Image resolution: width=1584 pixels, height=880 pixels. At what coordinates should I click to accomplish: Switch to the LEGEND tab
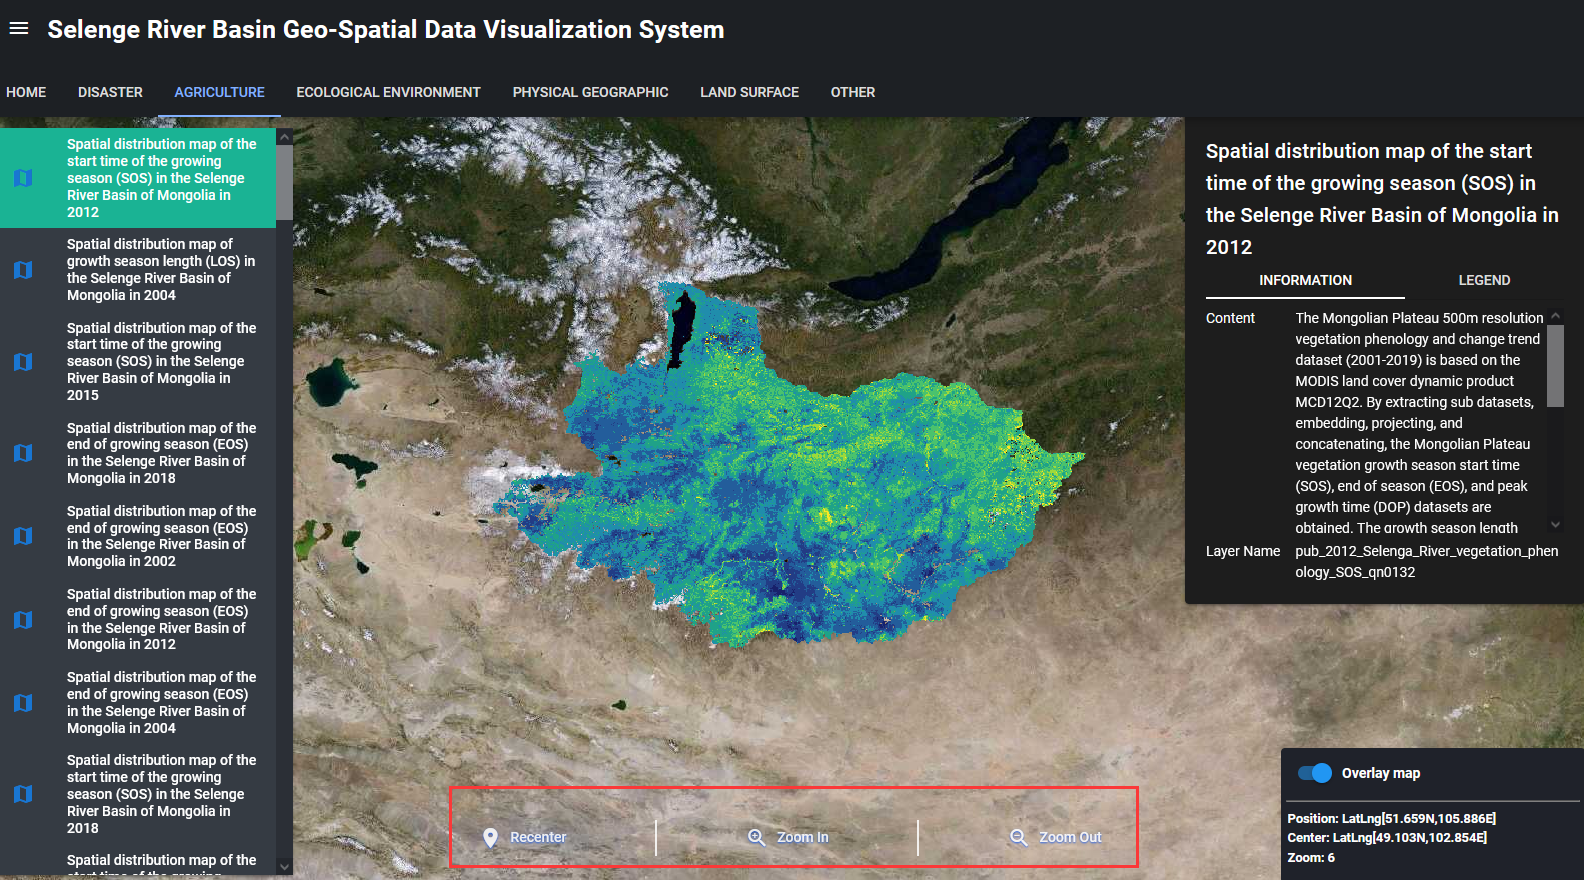pos(1484,280)
